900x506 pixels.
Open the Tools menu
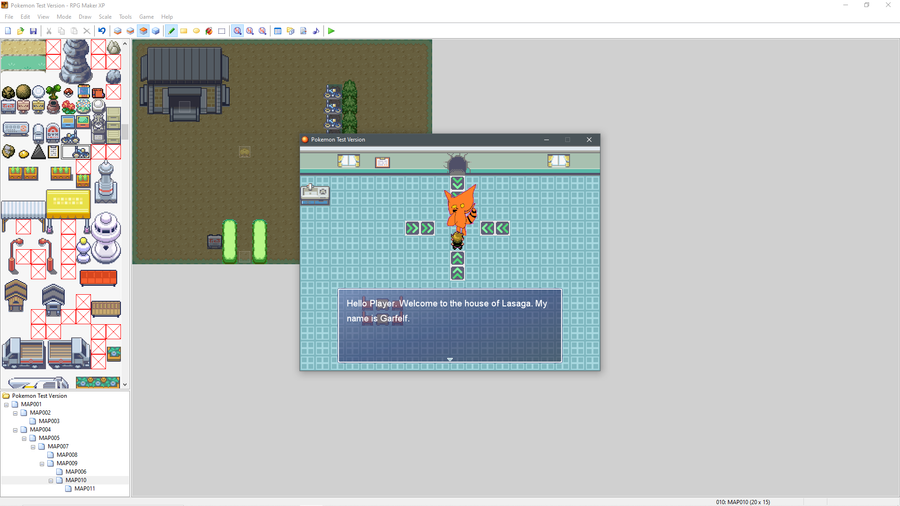pos(125,17)
